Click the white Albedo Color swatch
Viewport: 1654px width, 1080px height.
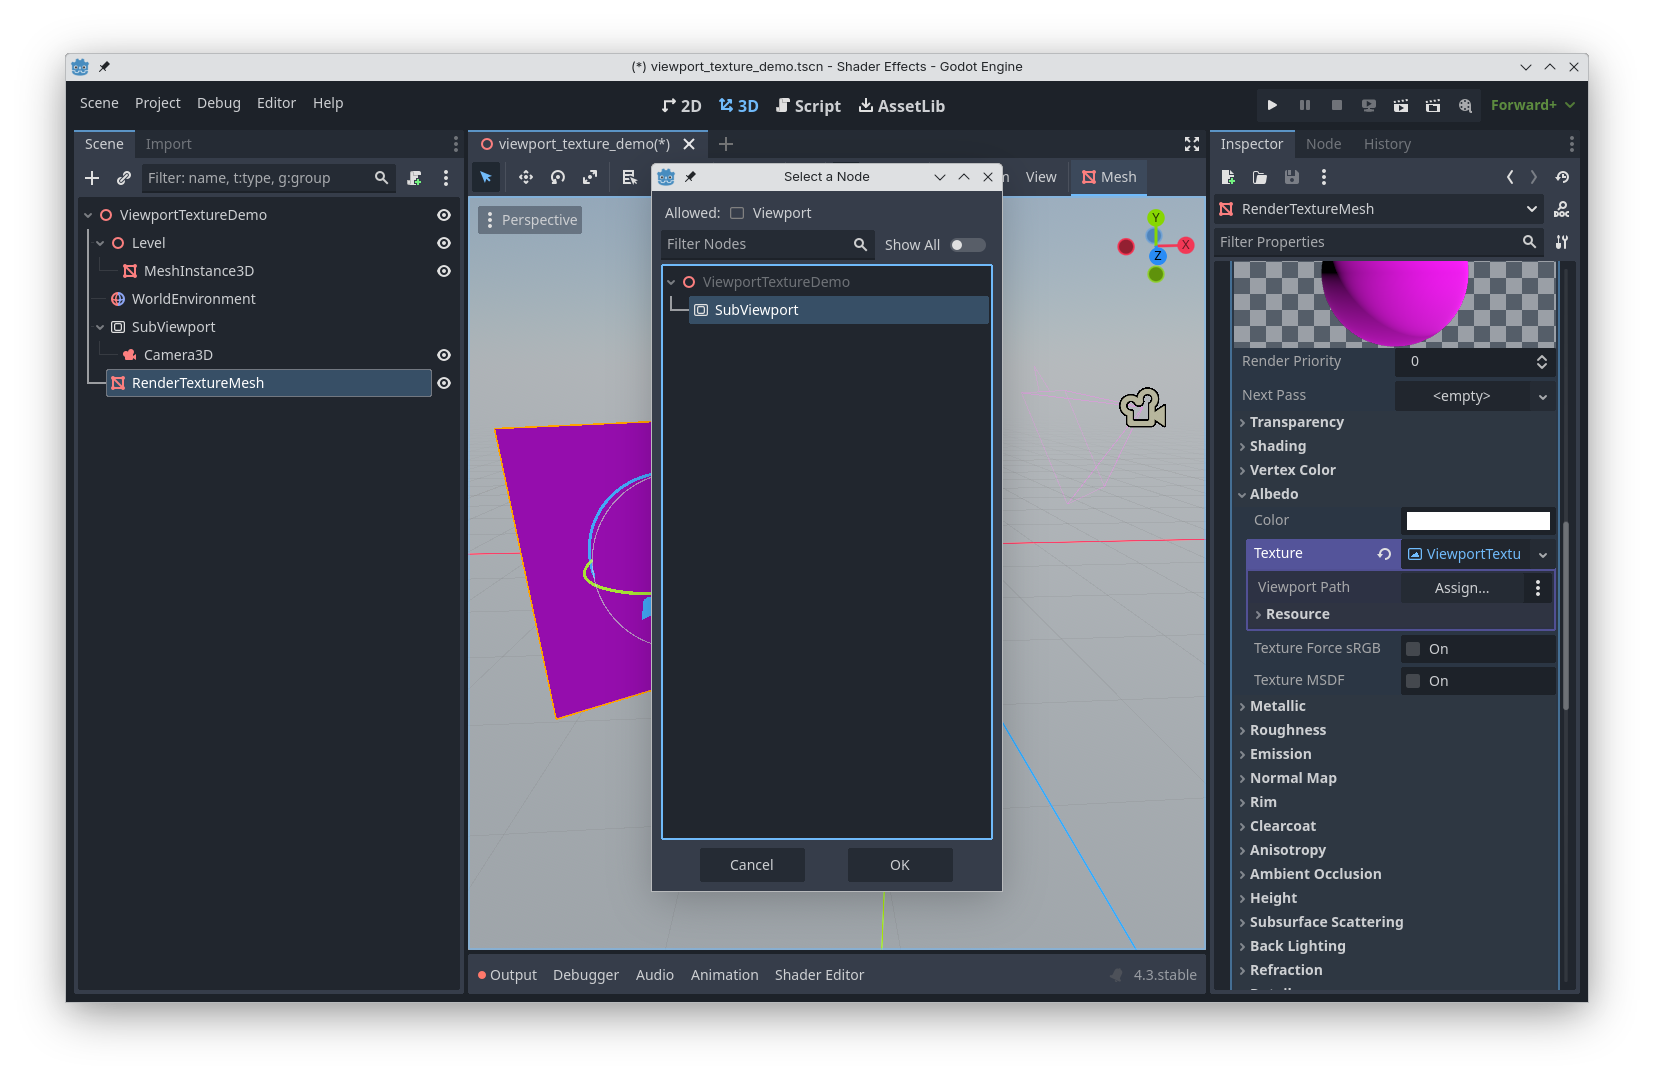click(x=1478, y=521)
